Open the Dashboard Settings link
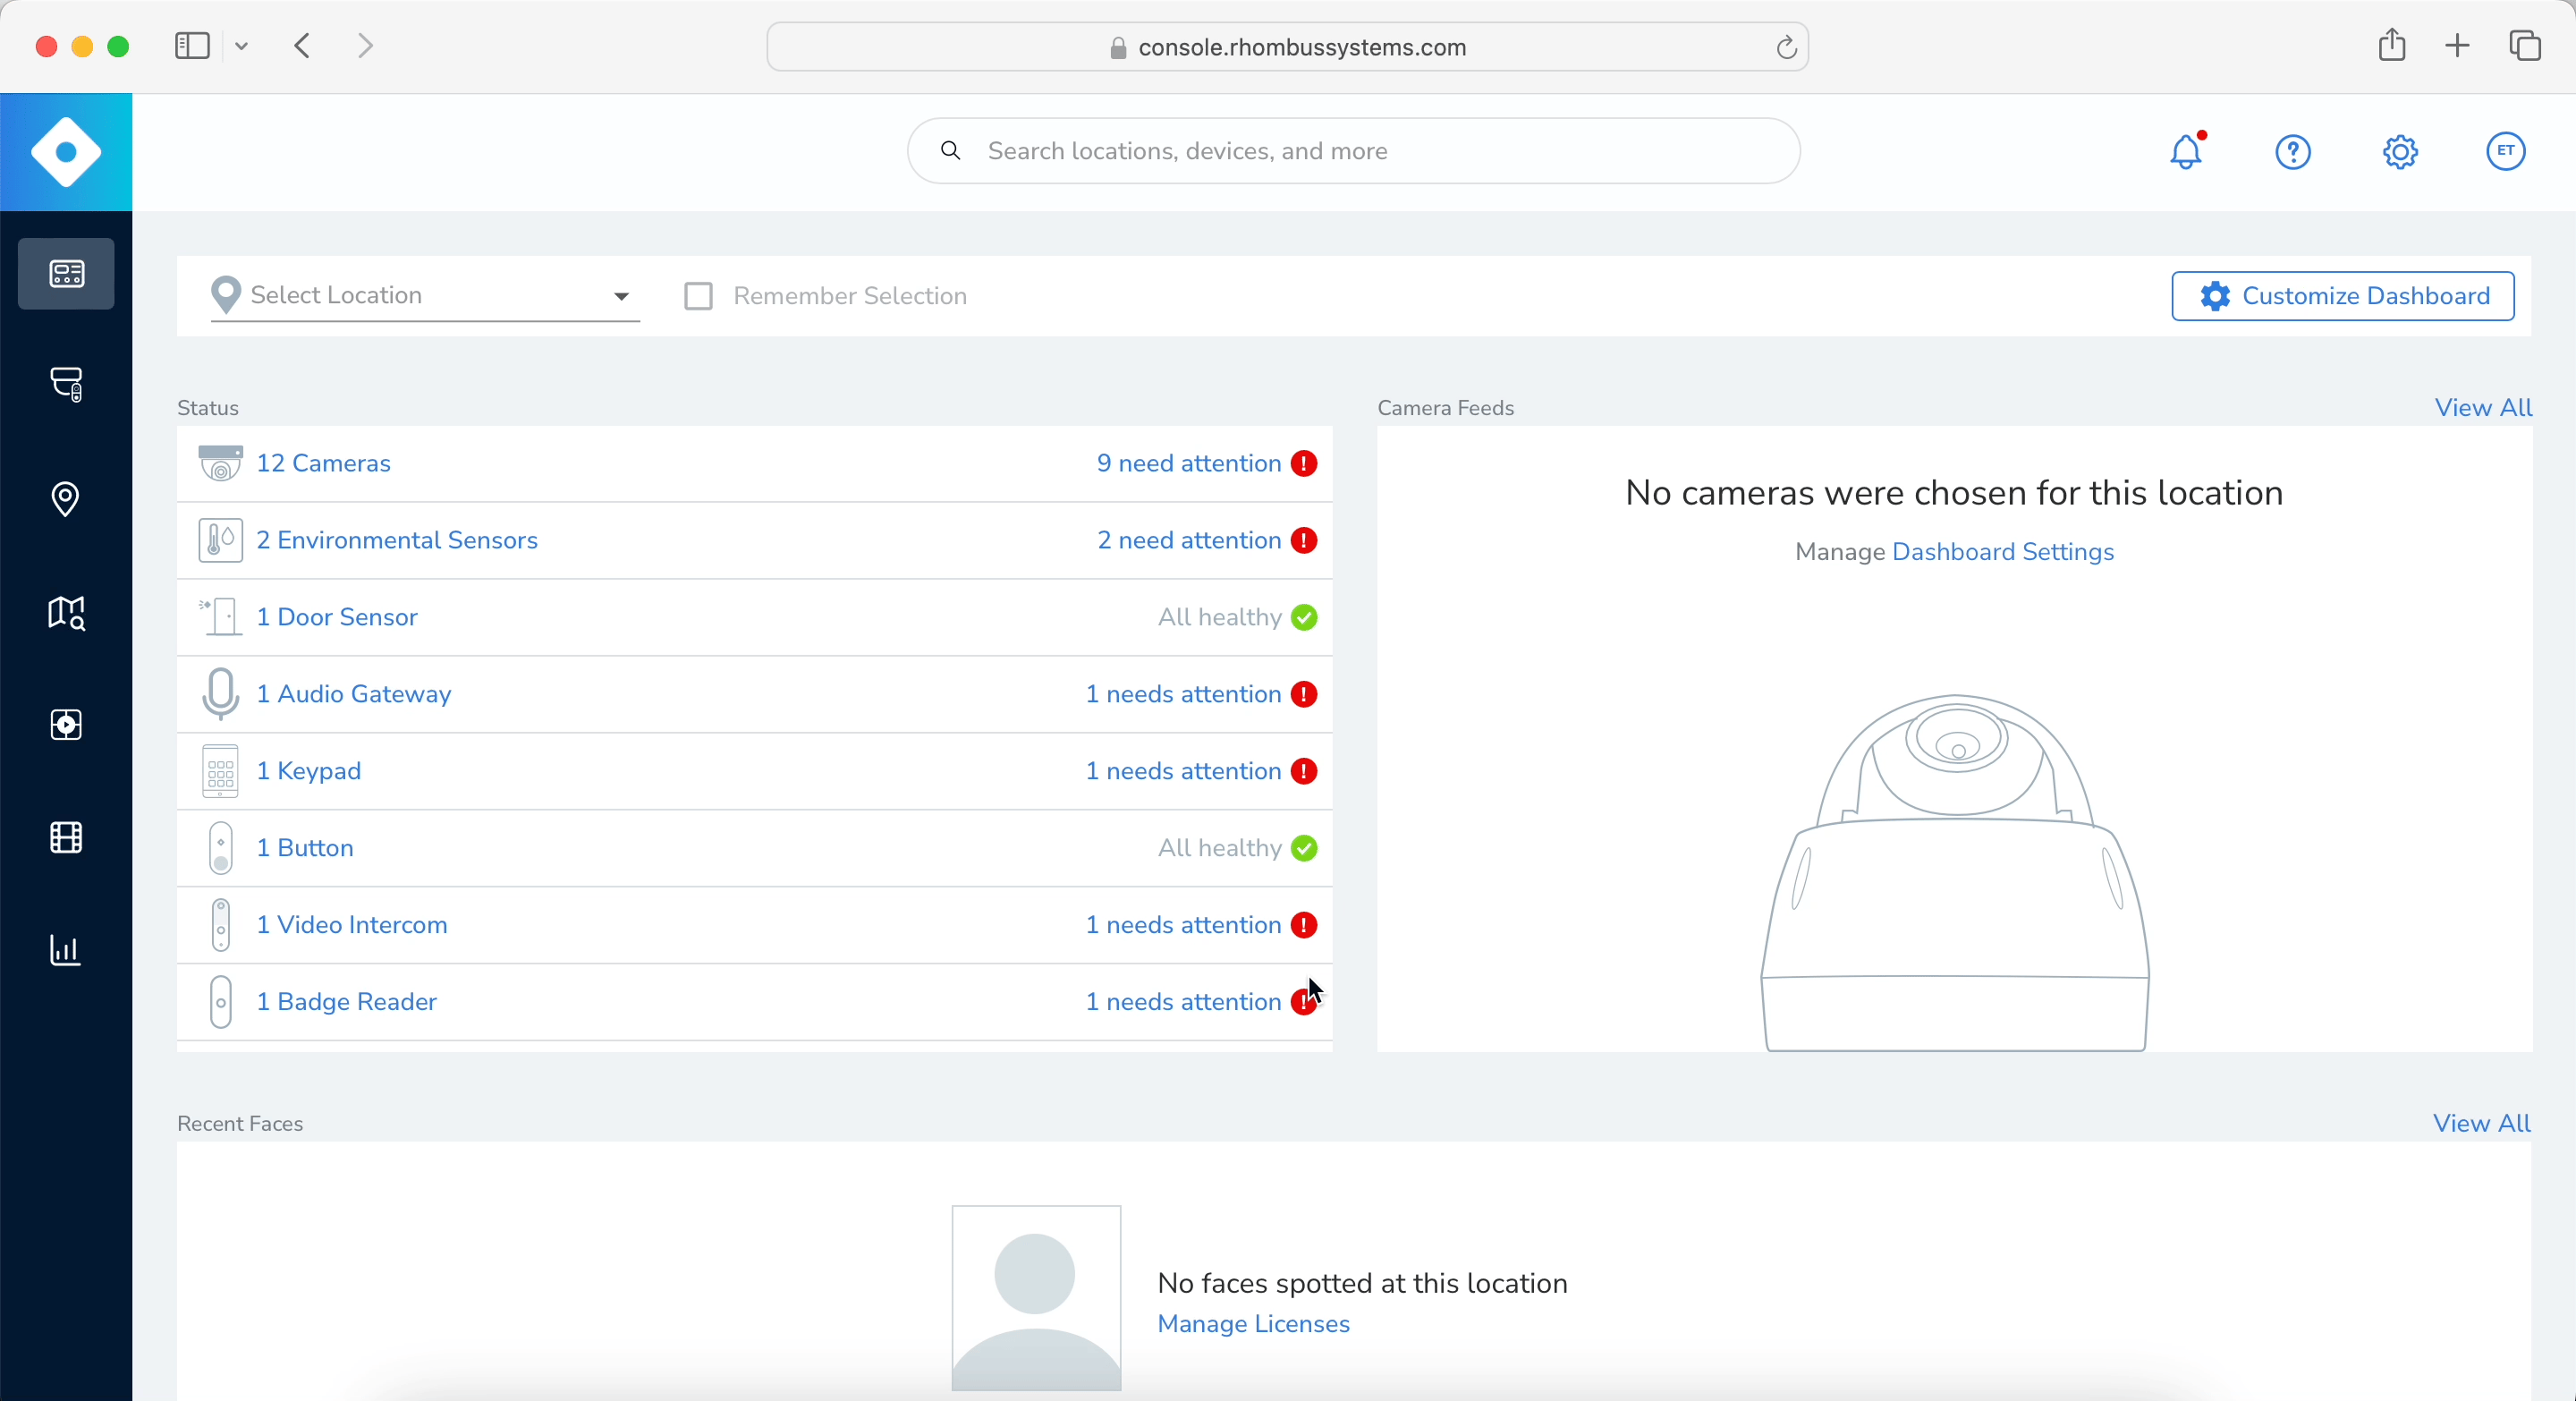 tap(2003, 552)
